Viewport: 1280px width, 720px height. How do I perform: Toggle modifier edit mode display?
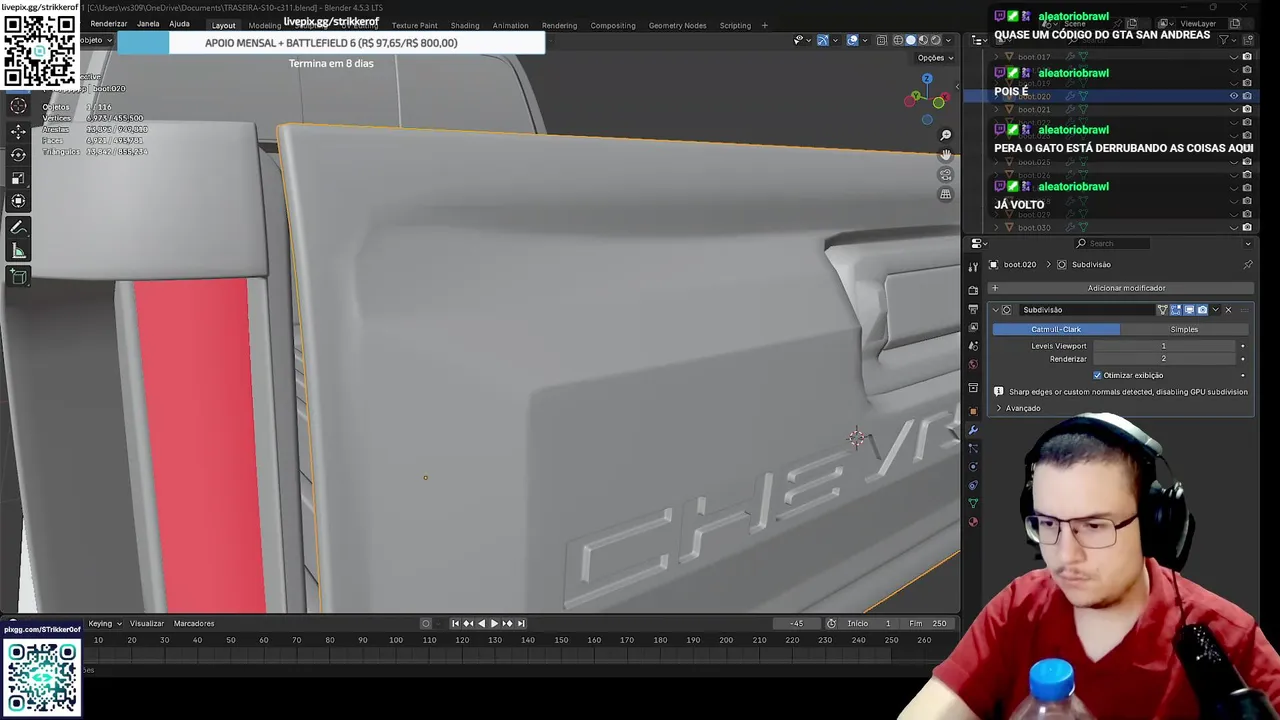1175,310
